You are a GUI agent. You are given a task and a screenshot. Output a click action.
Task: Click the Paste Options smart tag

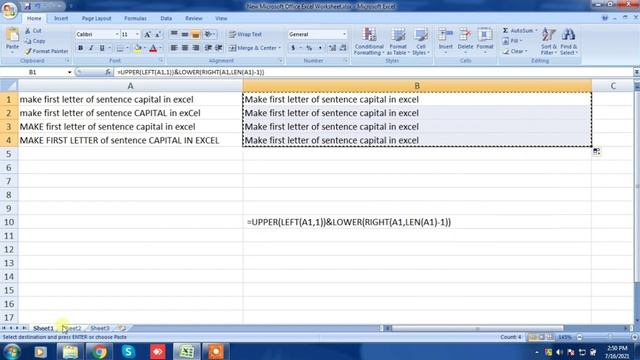coord(596,151)
